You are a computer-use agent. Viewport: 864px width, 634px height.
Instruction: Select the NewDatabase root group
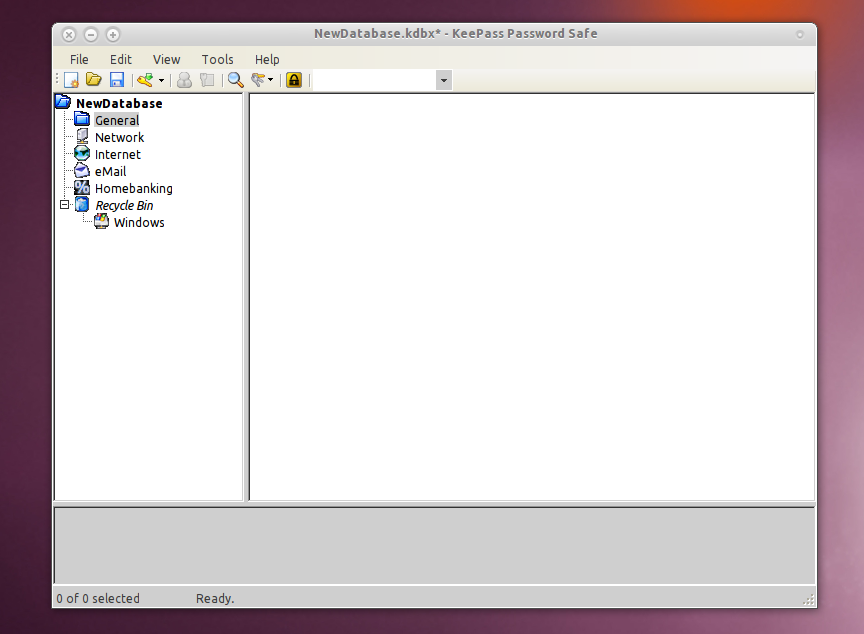pos(119,104)
